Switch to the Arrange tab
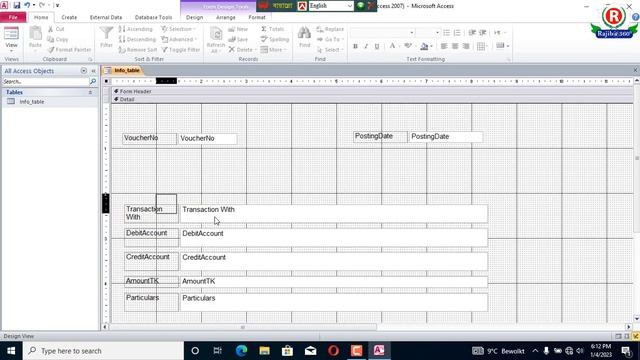Image resolution: width=640 pixels, height=360 pixels. click(x=225, y=17)
